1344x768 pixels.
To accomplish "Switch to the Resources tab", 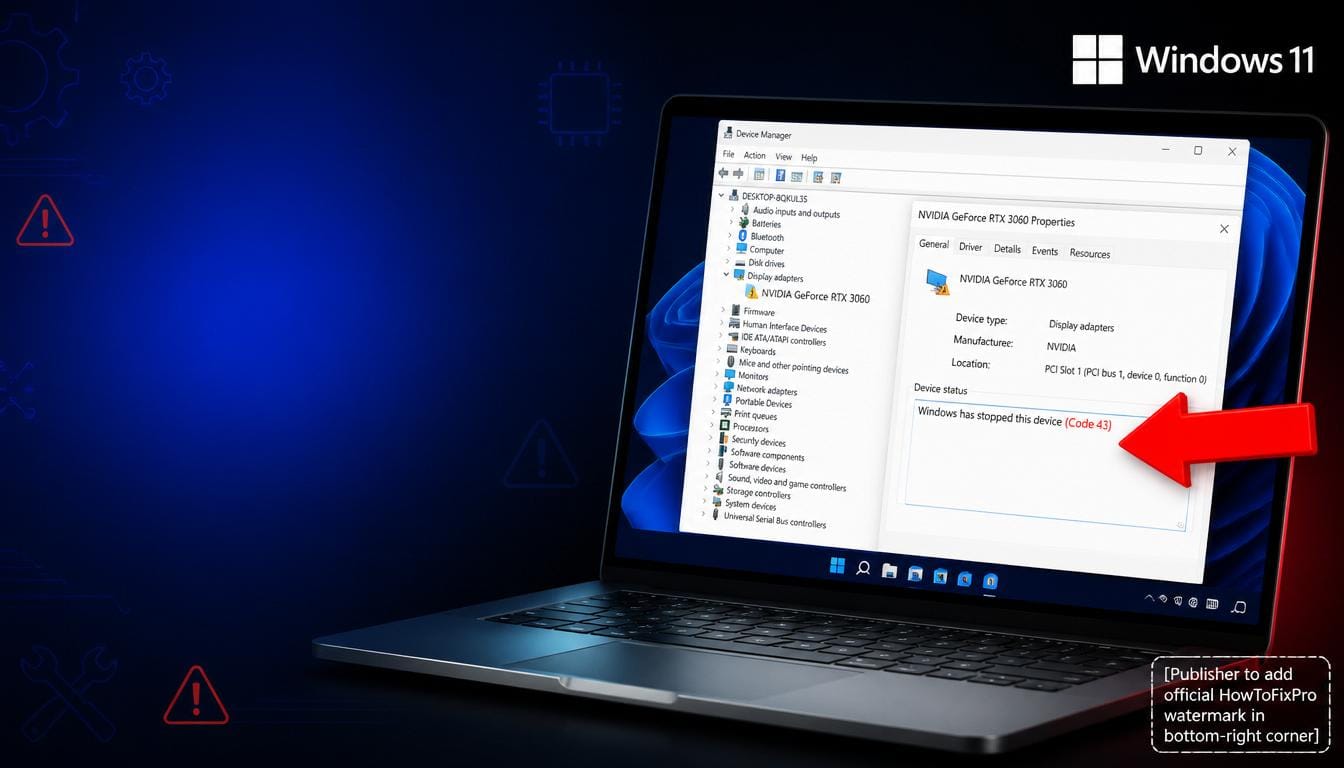I will [x=1090, y=253].
